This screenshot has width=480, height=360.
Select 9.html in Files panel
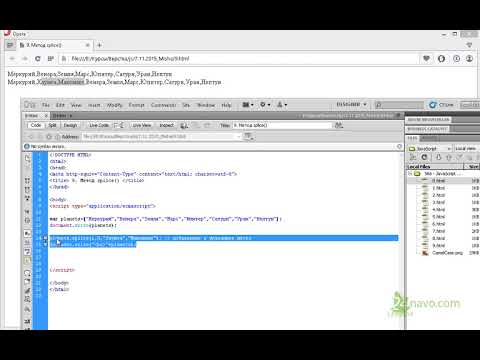point(438,246)
